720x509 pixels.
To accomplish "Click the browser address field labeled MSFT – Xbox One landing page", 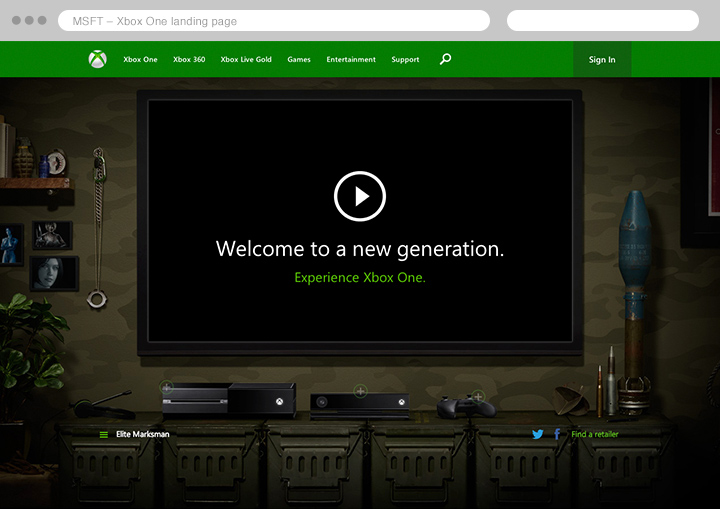I will [x=274, y=21].
